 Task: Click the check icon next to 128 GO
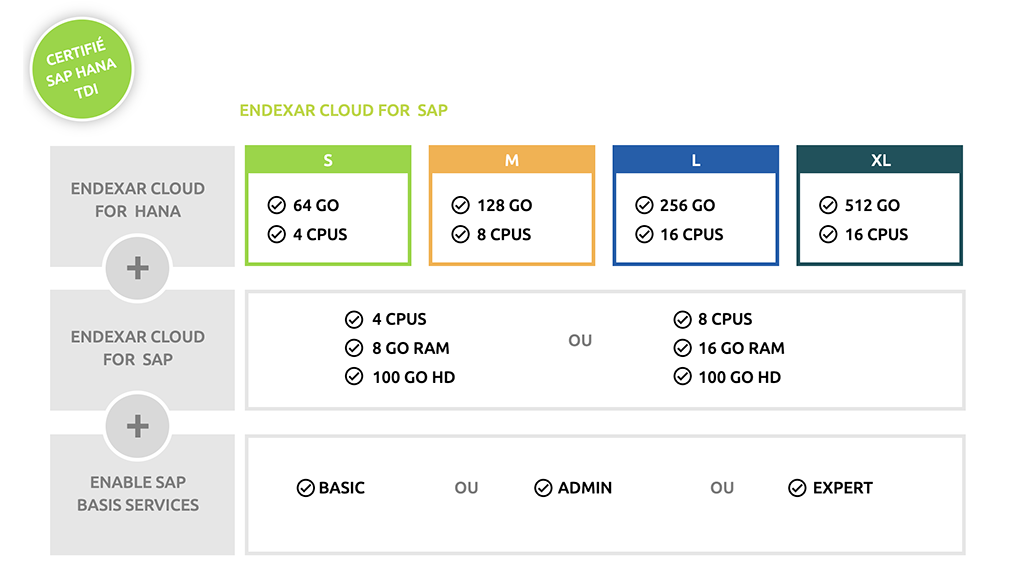[x=460, y=205]
